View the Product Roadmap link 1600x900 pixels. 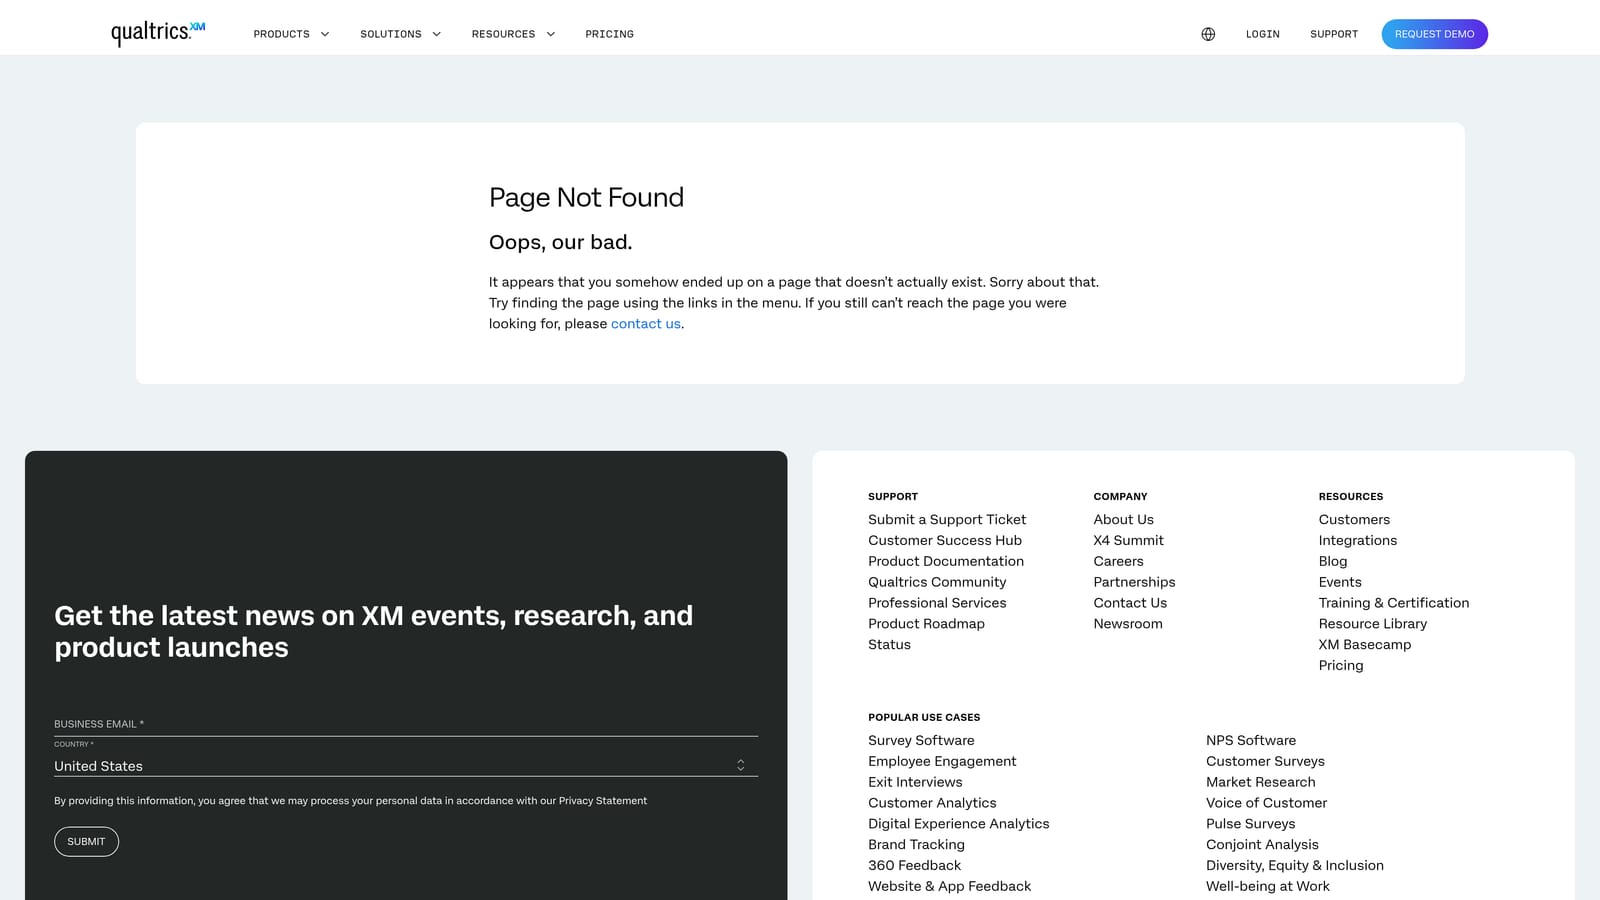click(926, 624)
